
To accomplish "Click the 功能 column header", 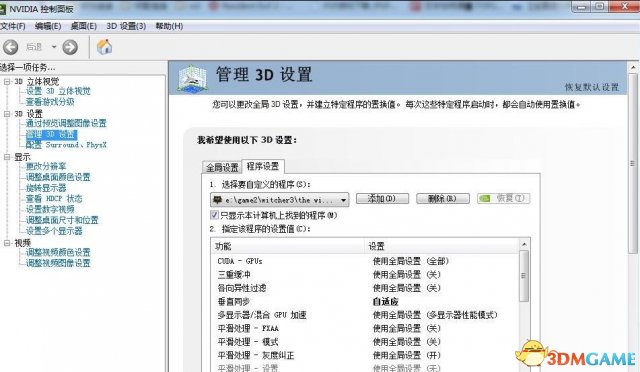I will 288,246.
